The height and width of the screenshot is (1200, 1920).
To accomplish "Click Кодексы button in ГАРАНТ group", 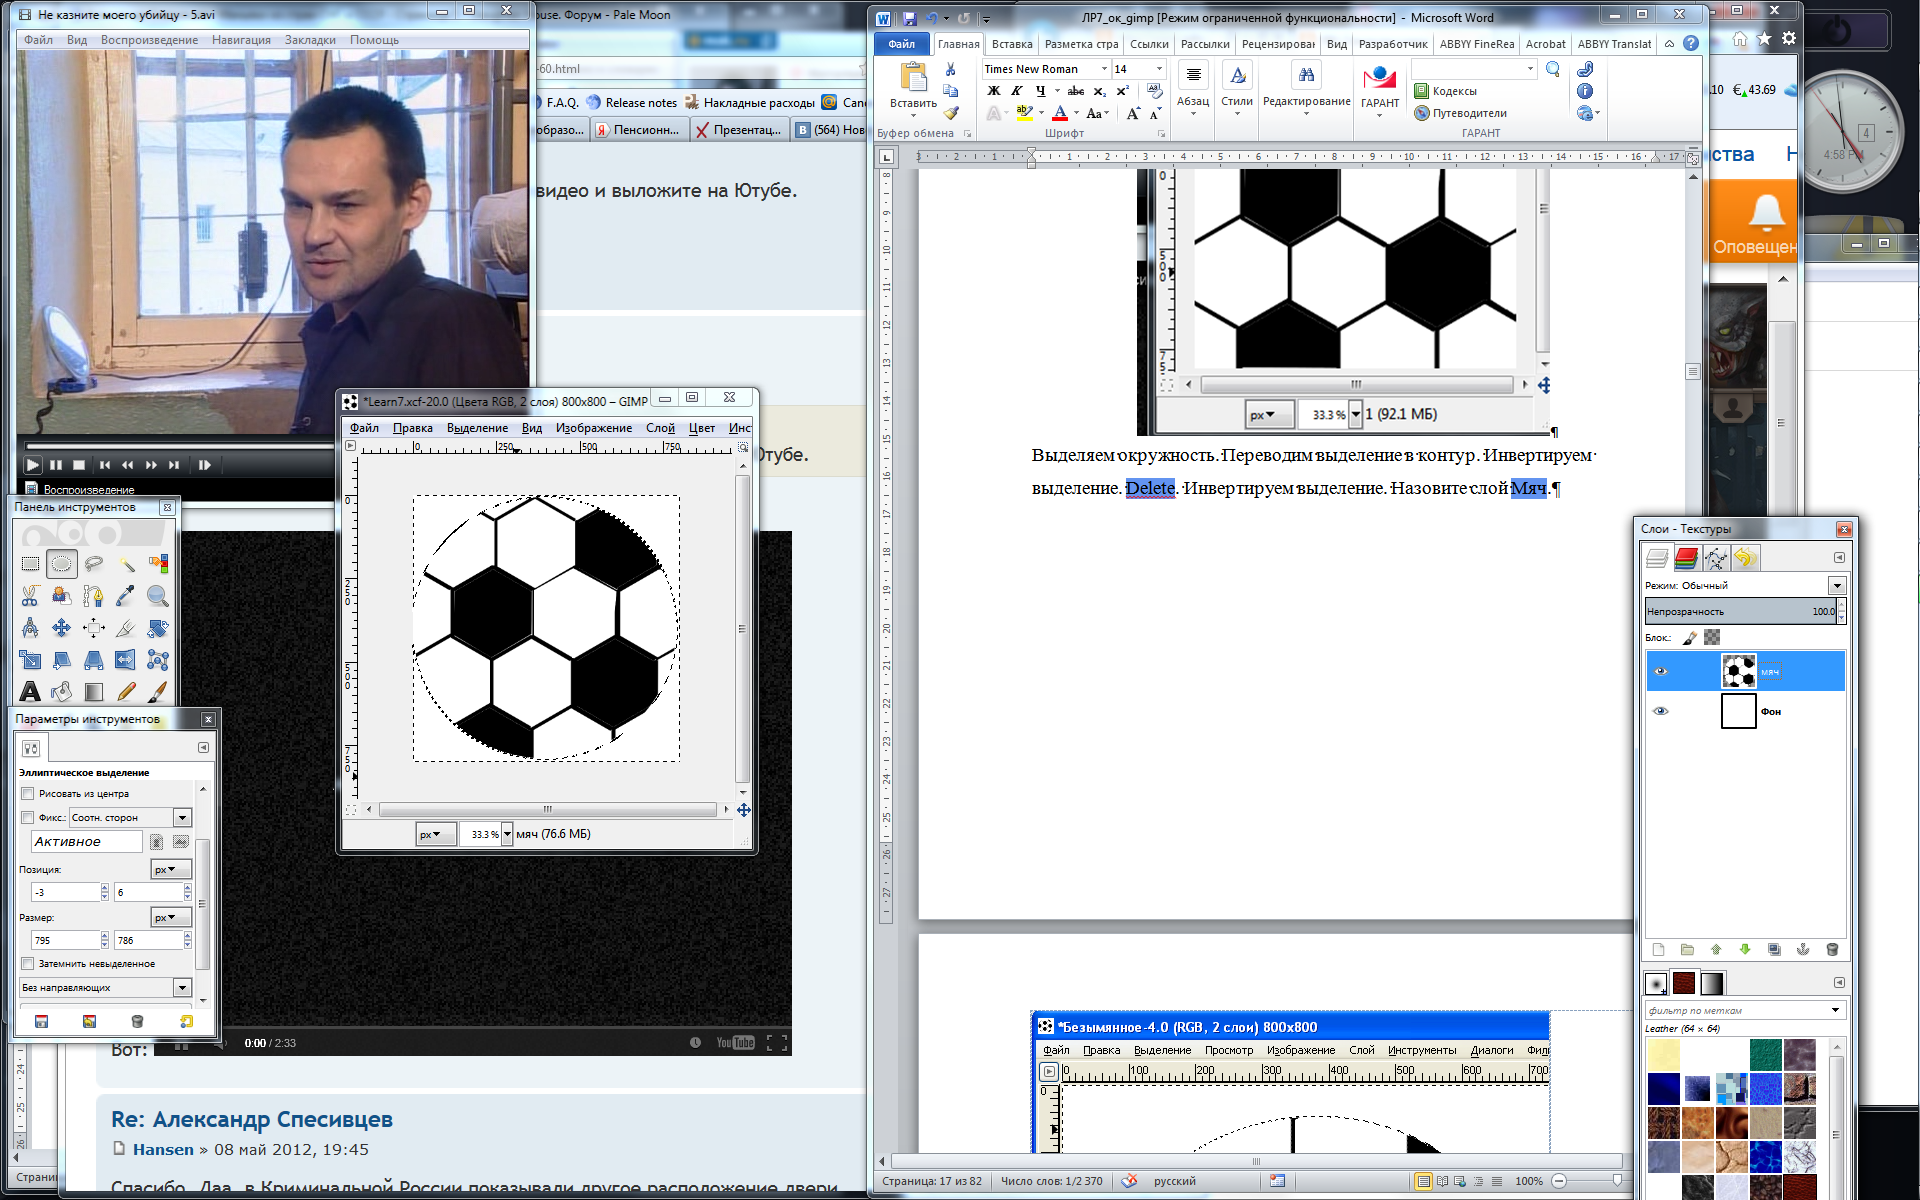I will pos(1446,91).
